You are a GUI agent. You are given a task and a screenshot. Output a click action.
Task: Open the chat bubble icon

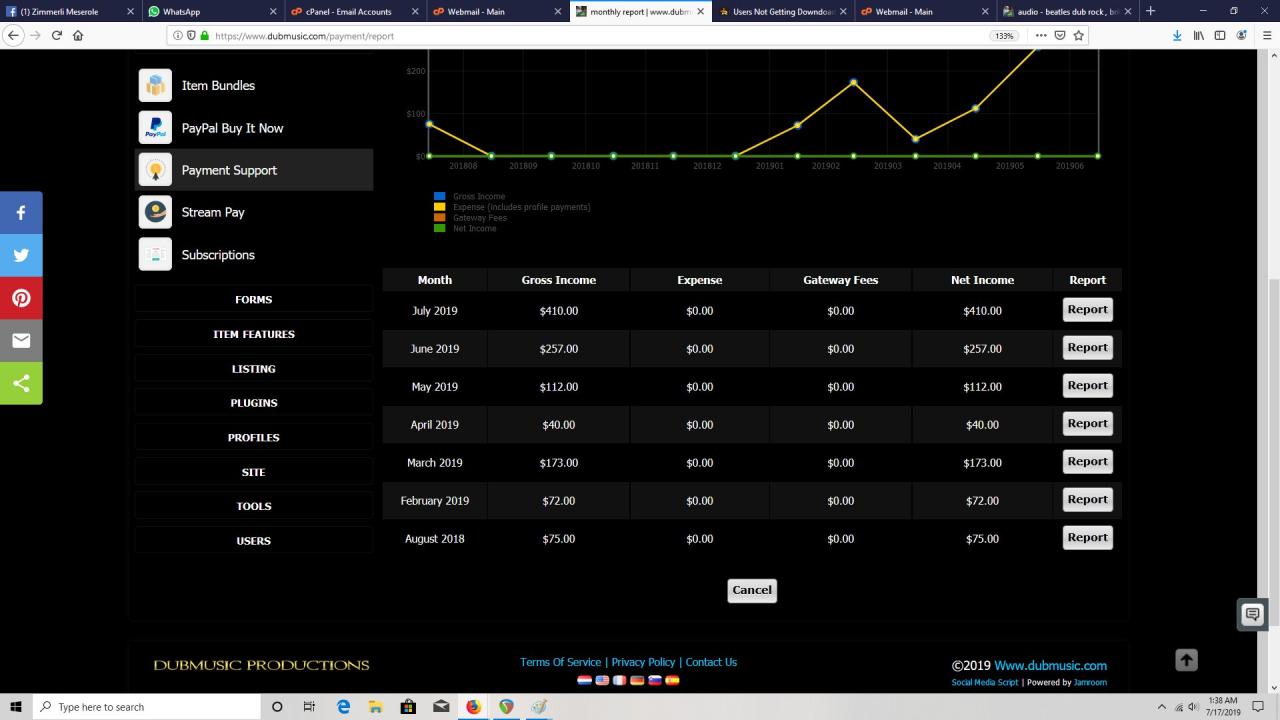pyautogui.click(x=1252, y=615)
